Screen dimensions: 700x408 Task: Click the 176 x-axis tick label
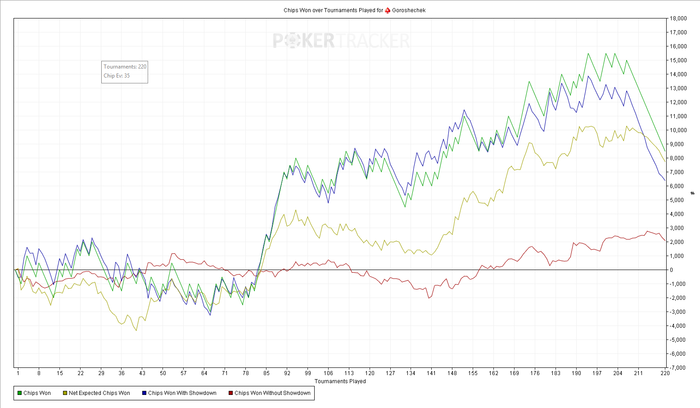click(x=535, y=373)
